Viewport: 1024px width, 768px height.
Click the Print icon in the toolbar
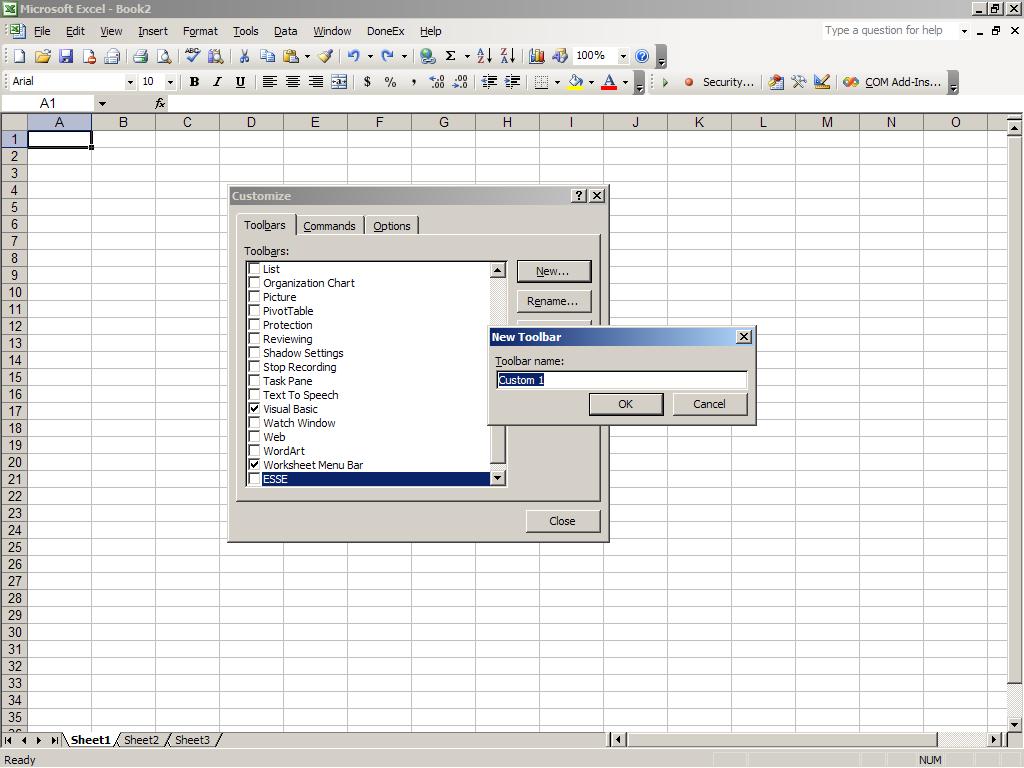tap(140, 56)
